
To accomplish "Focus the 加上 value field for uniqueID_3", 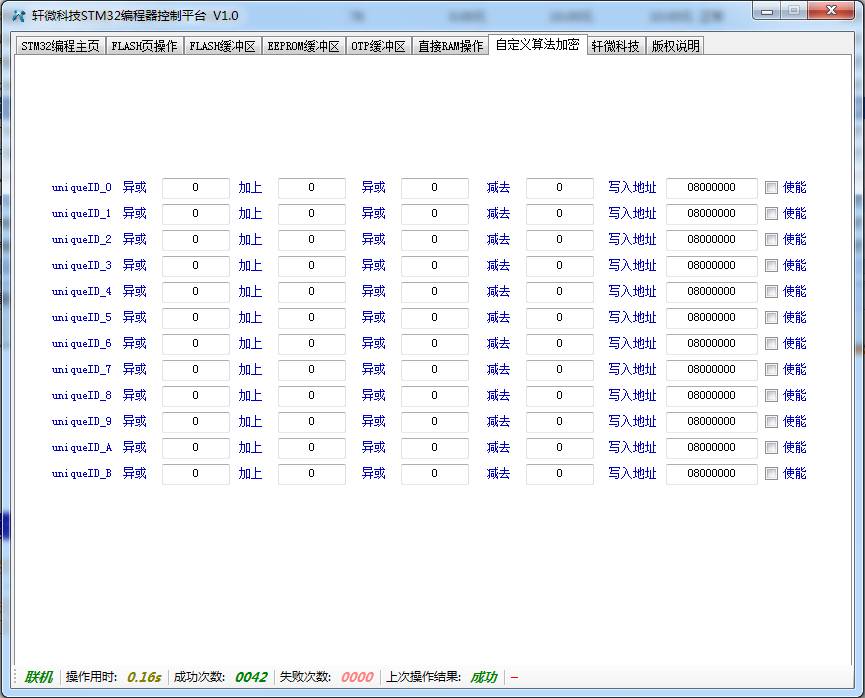I will coord(312,265).
